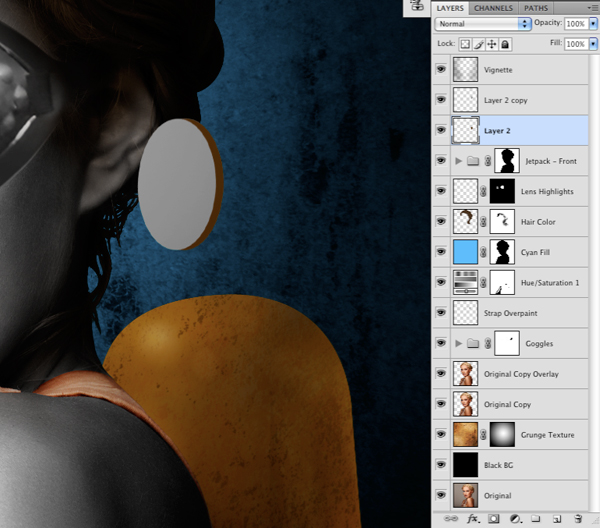Click the mask link icon on Jetpack - Front
The height and width of the screenshot is (528, 600).
488,161
